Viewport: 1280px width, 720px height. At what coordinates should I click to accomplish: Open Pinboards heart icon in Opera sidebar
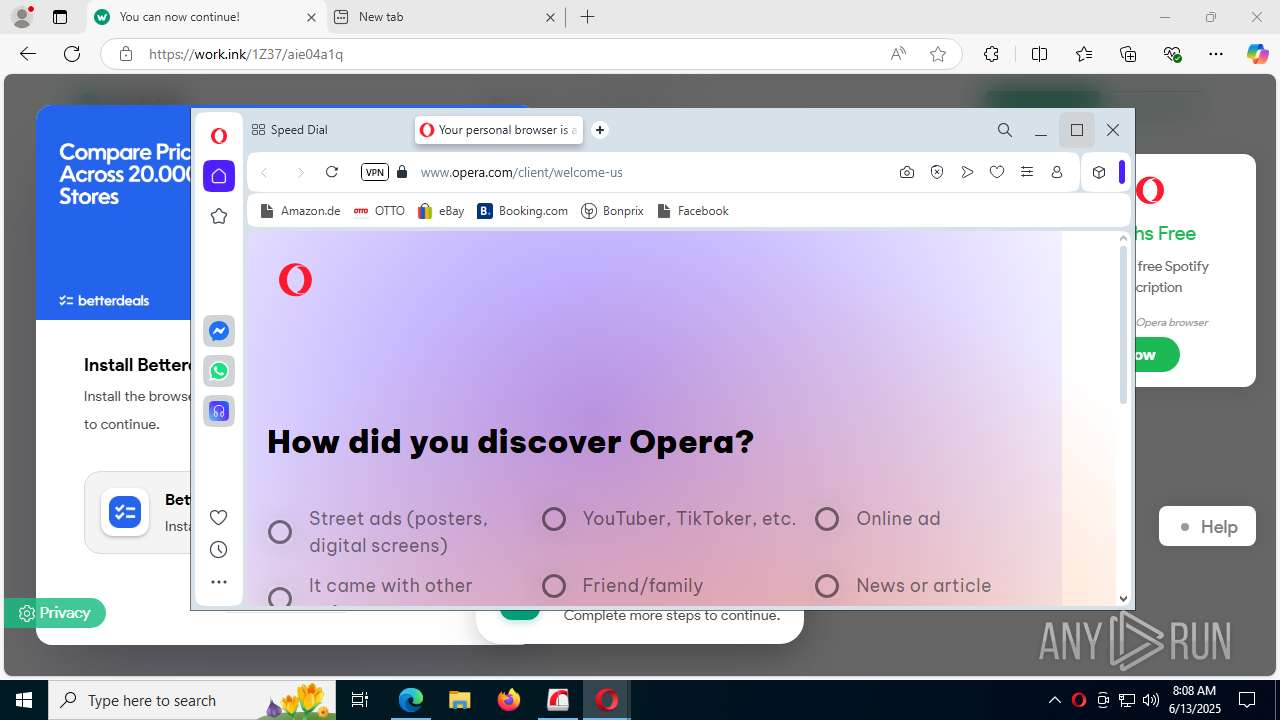pyautogui.click(x=219, y=517)
